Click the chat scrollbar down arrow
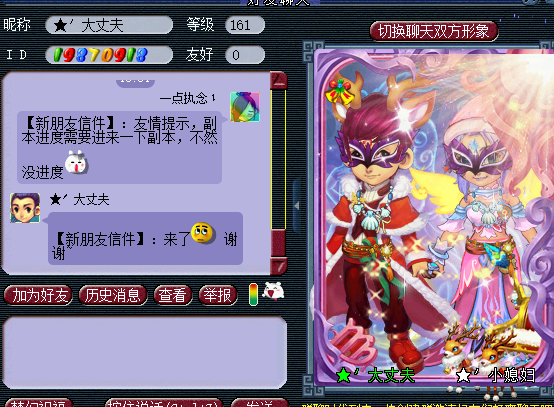 click(278, 266)
